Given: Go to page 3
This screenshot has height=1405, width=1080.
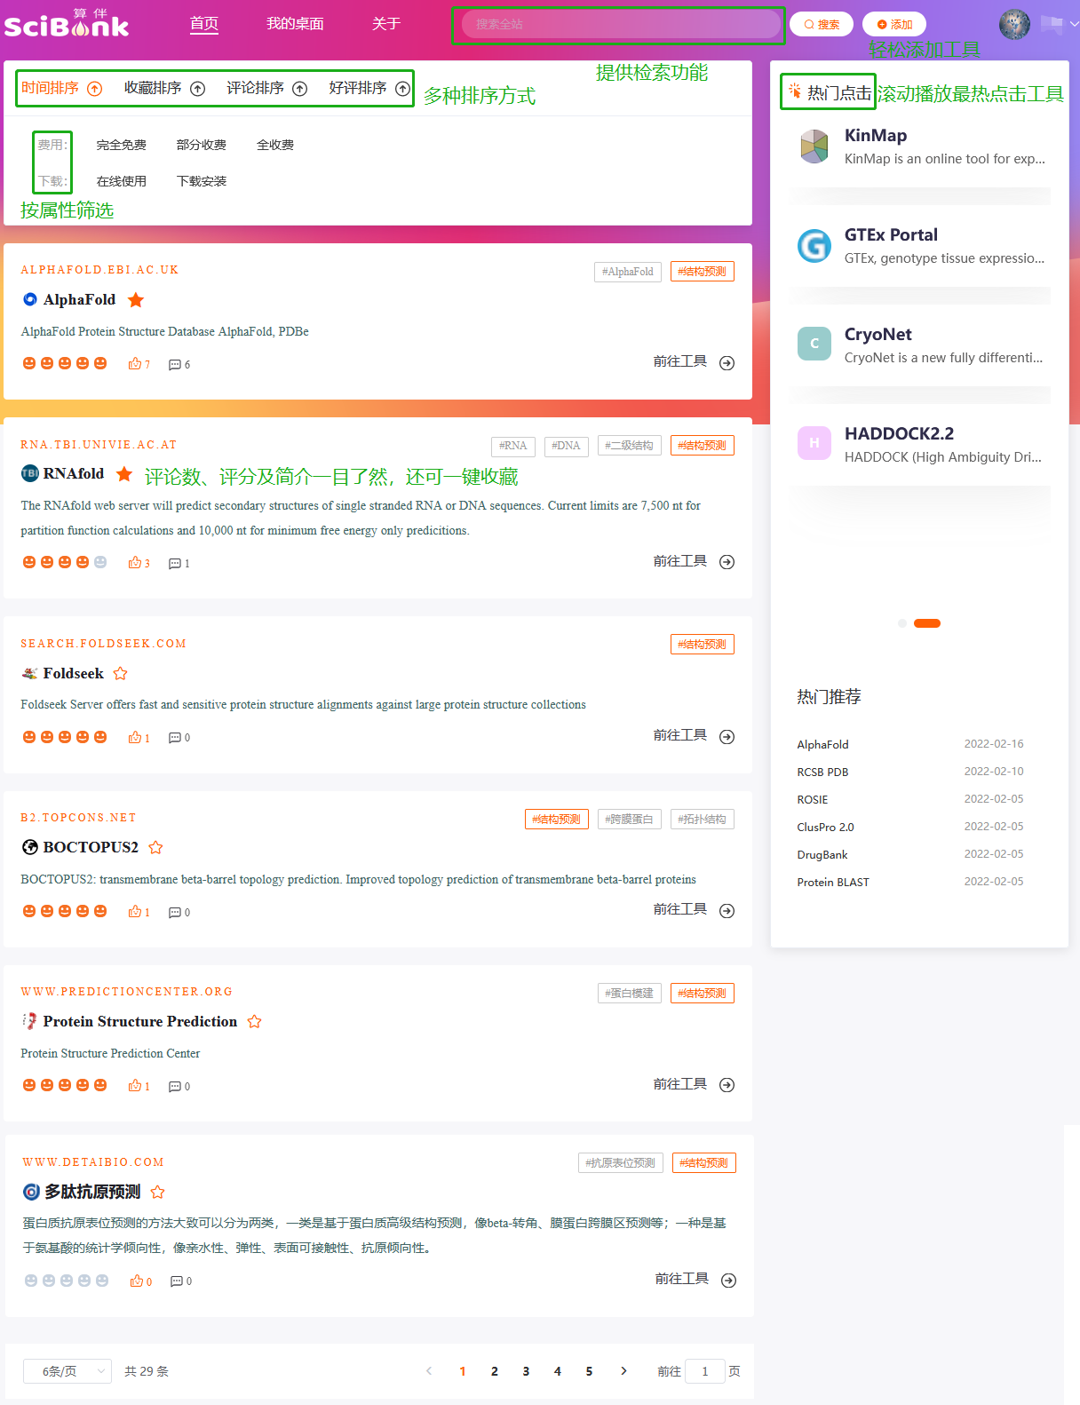Looking at the screenshot, I should (526, 1371).
